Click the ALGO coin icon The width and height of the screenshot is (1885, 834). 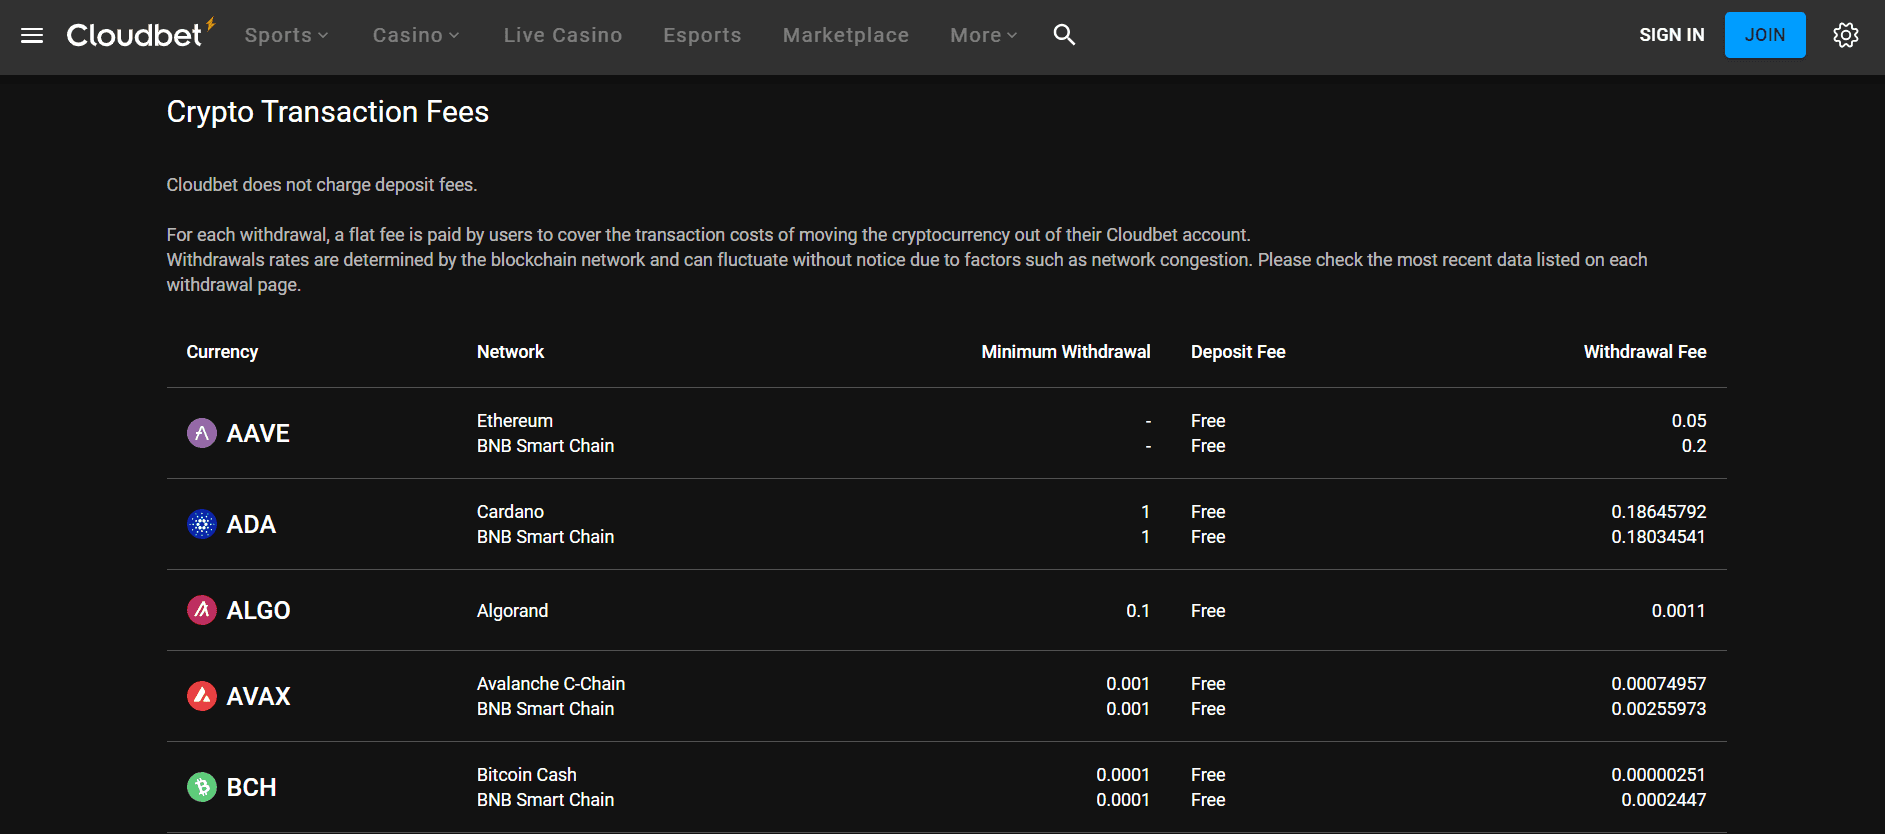[202, 610]
